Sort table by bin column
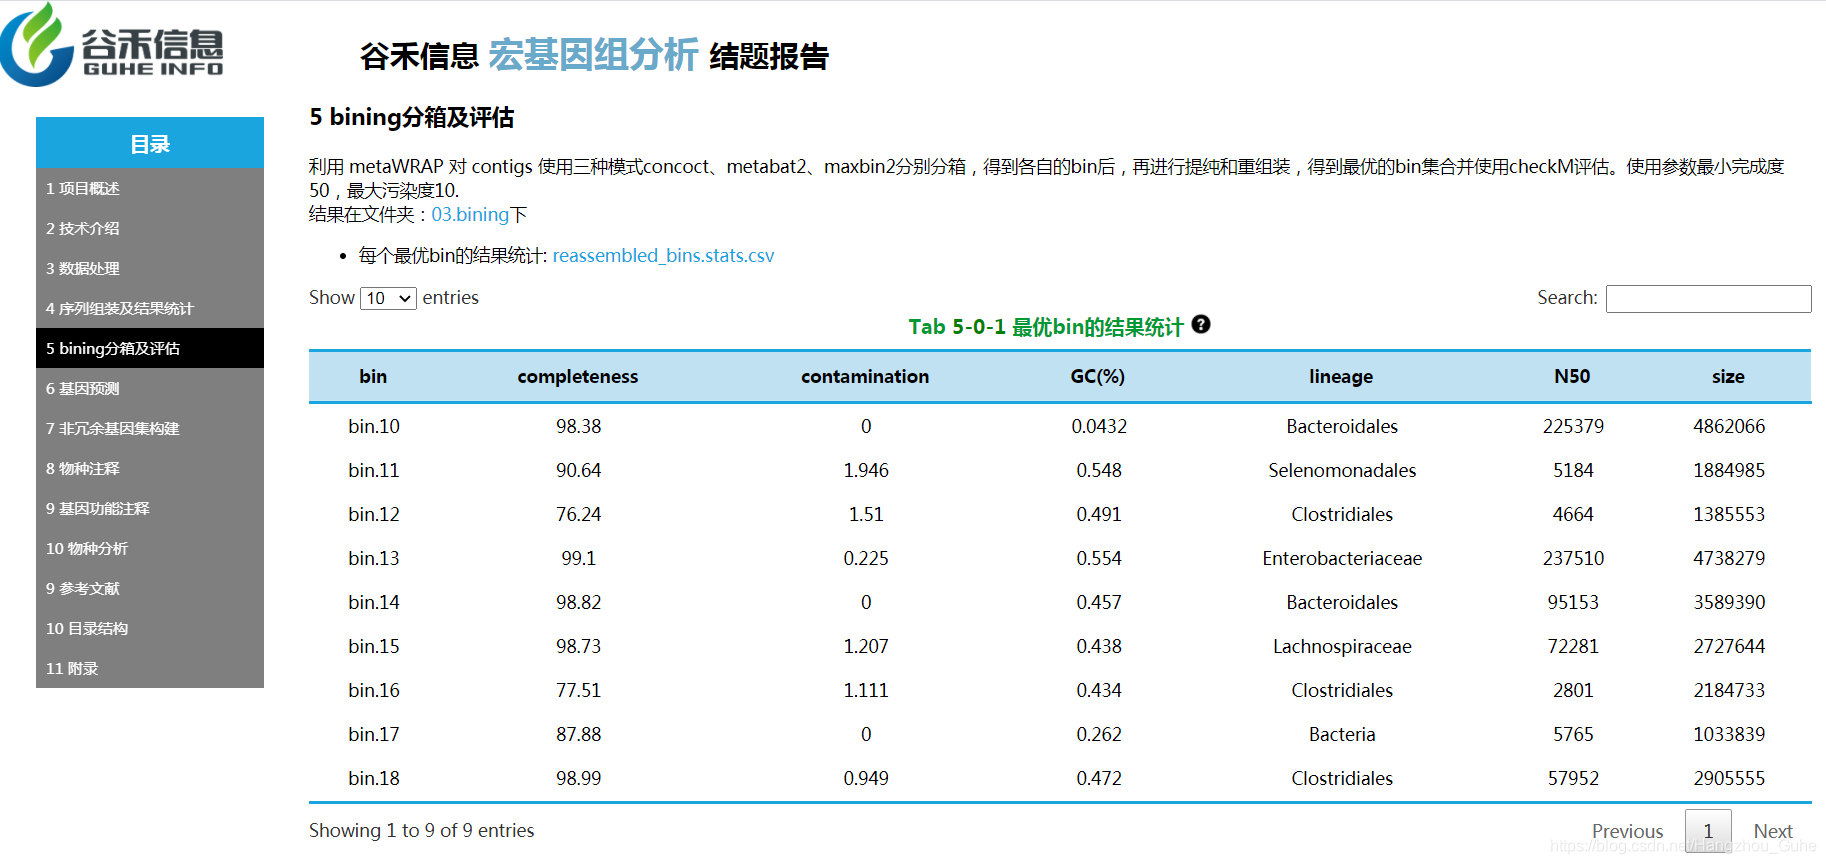This screenshot has height=864, width=1826. click(x=373, y=376)
